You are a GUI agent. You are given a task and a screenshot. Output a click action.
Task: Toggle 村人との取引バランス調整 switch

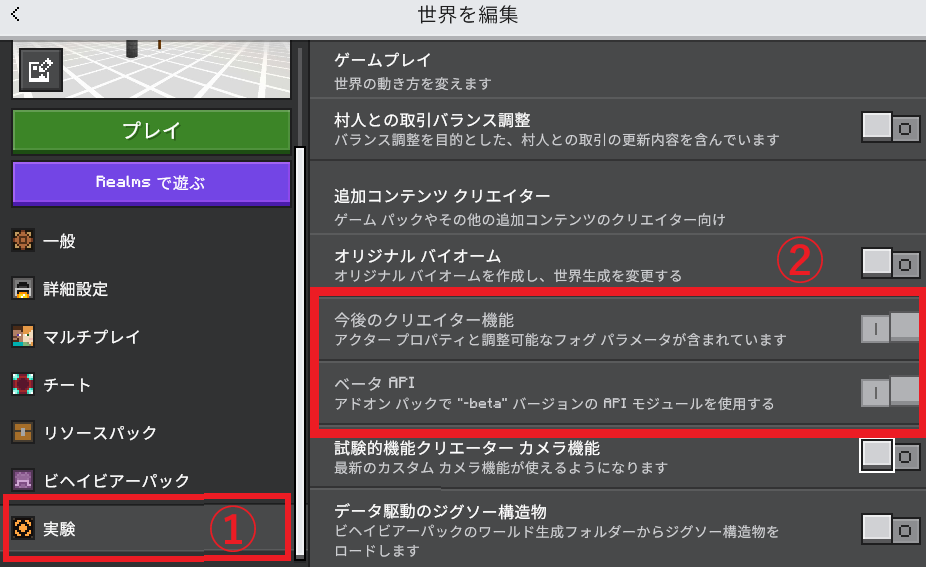coord(890,128)
